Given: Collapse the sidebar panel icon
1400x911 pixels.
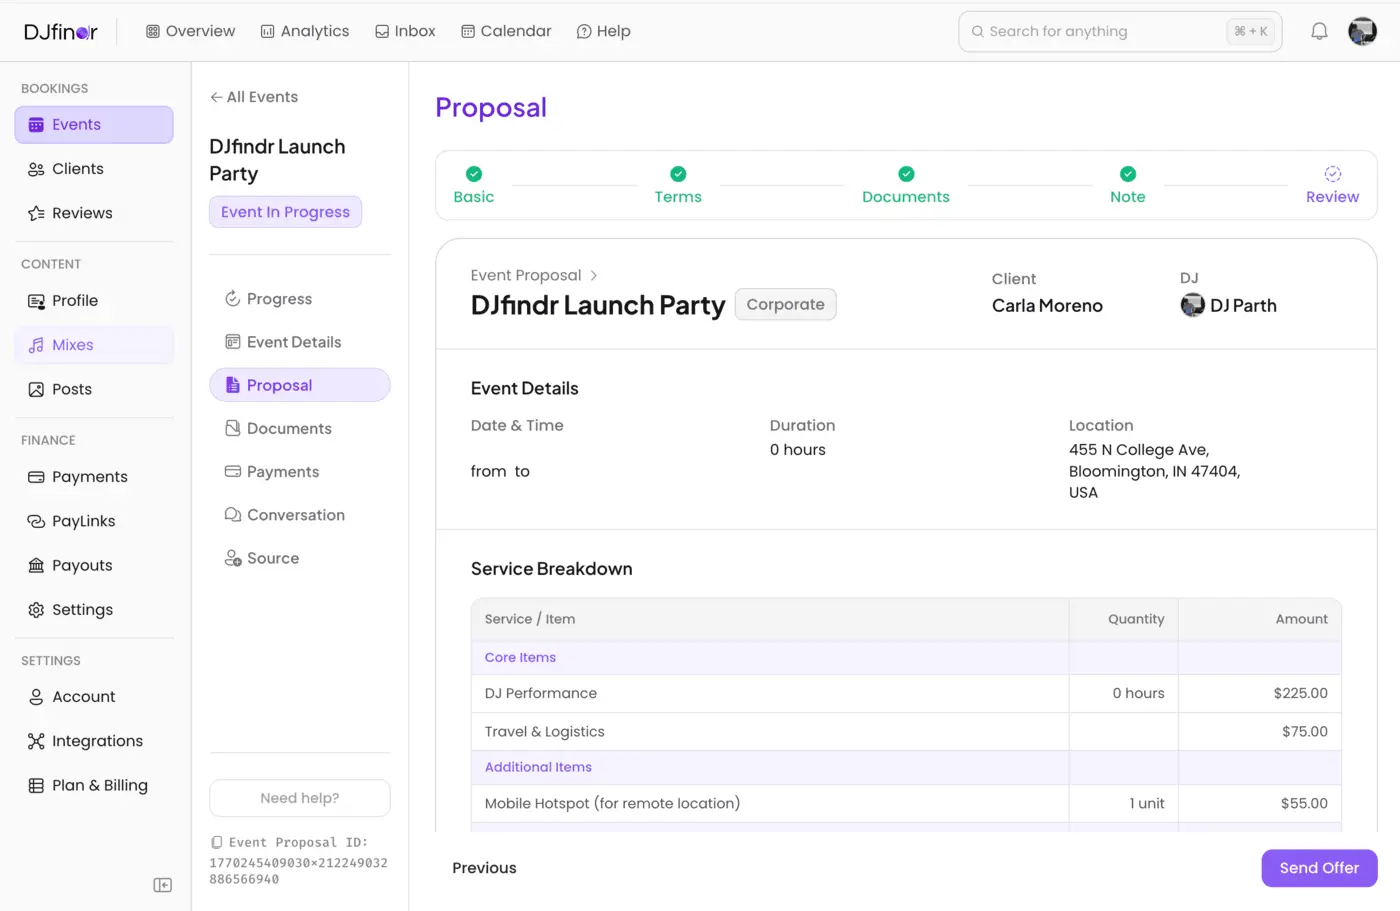Looking at the screenshot, I should click(x=162, y=885).
